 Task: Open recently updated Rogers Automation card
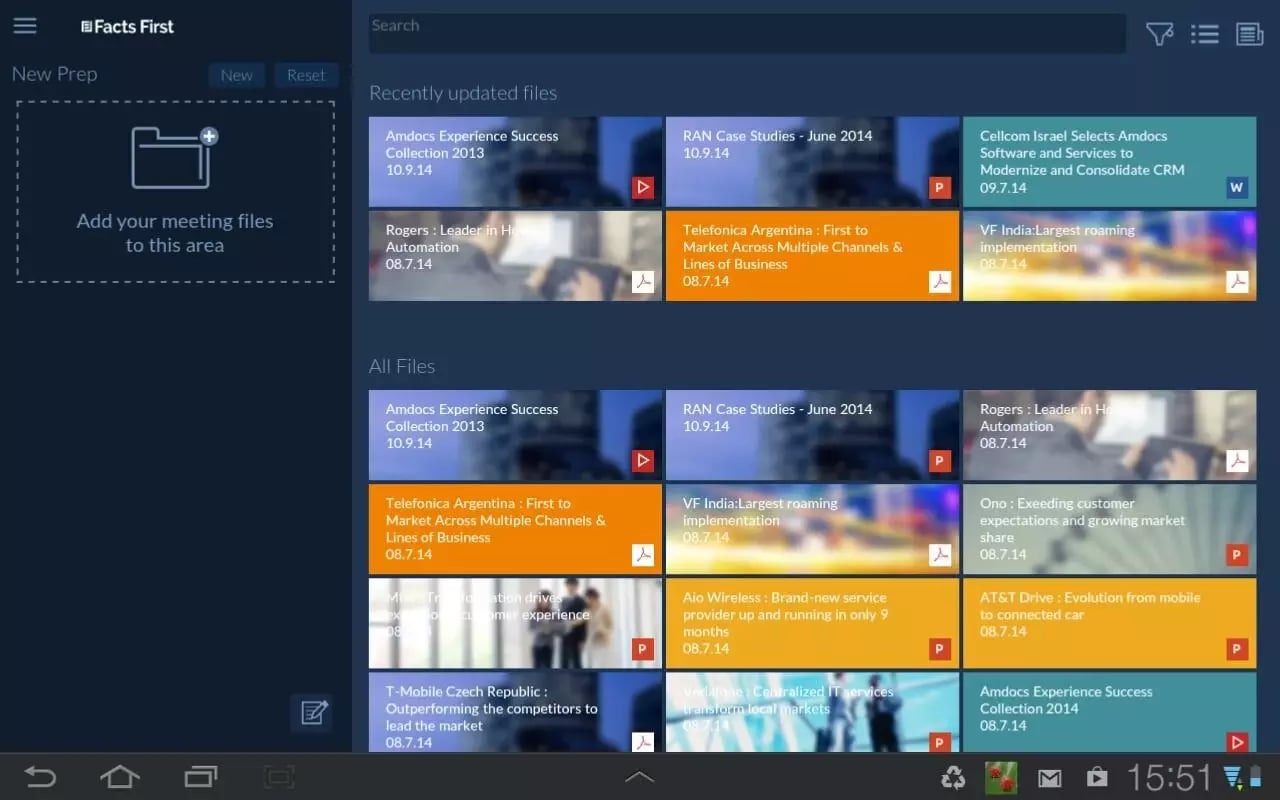515,256
